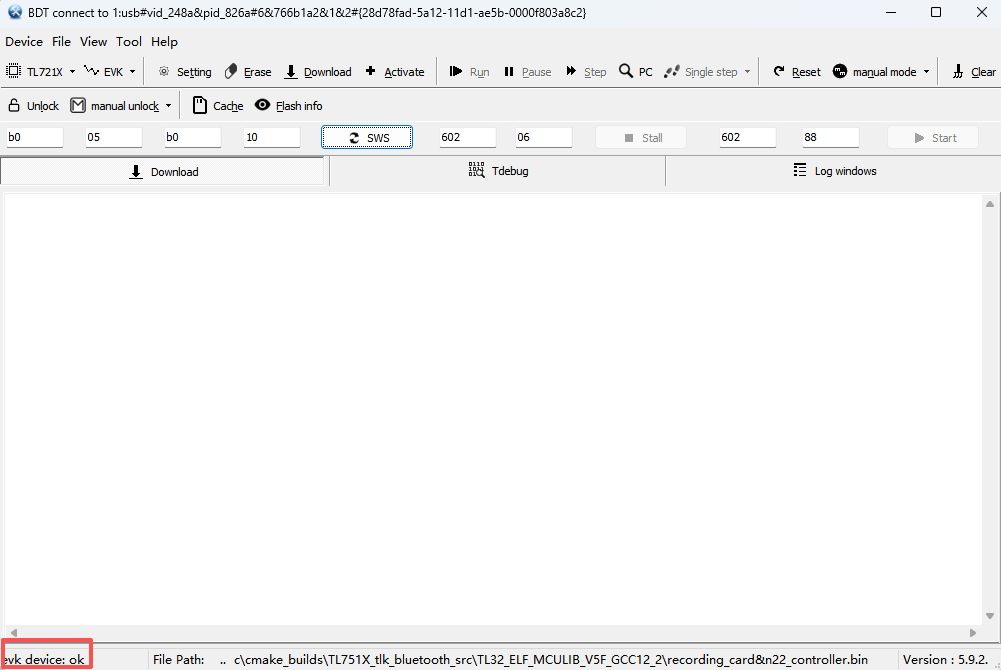Open the manual mode dropdown arrow
This screenshot has width=1001, height=670.
point(926,71)
